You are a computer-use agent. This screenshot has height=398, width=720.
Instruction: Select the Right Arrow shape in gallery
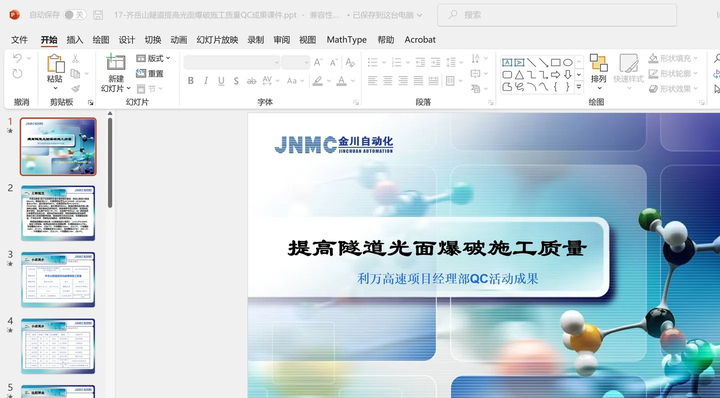tap(556, 74)
